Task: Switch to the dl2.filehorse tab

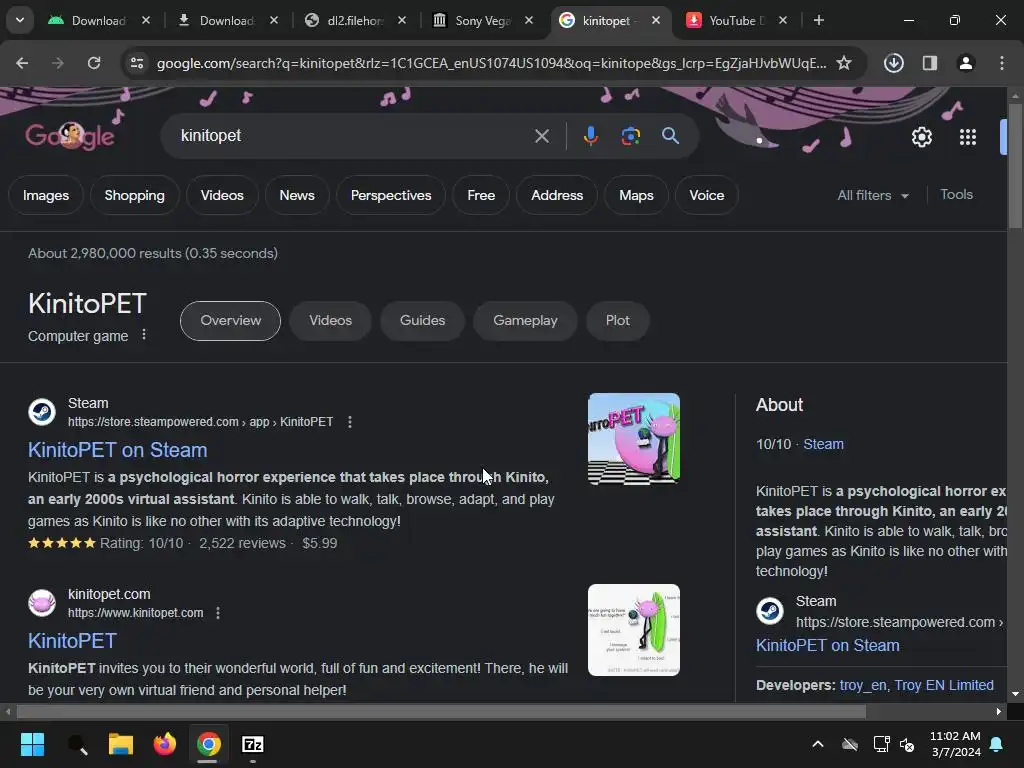Action: (354, 20)
